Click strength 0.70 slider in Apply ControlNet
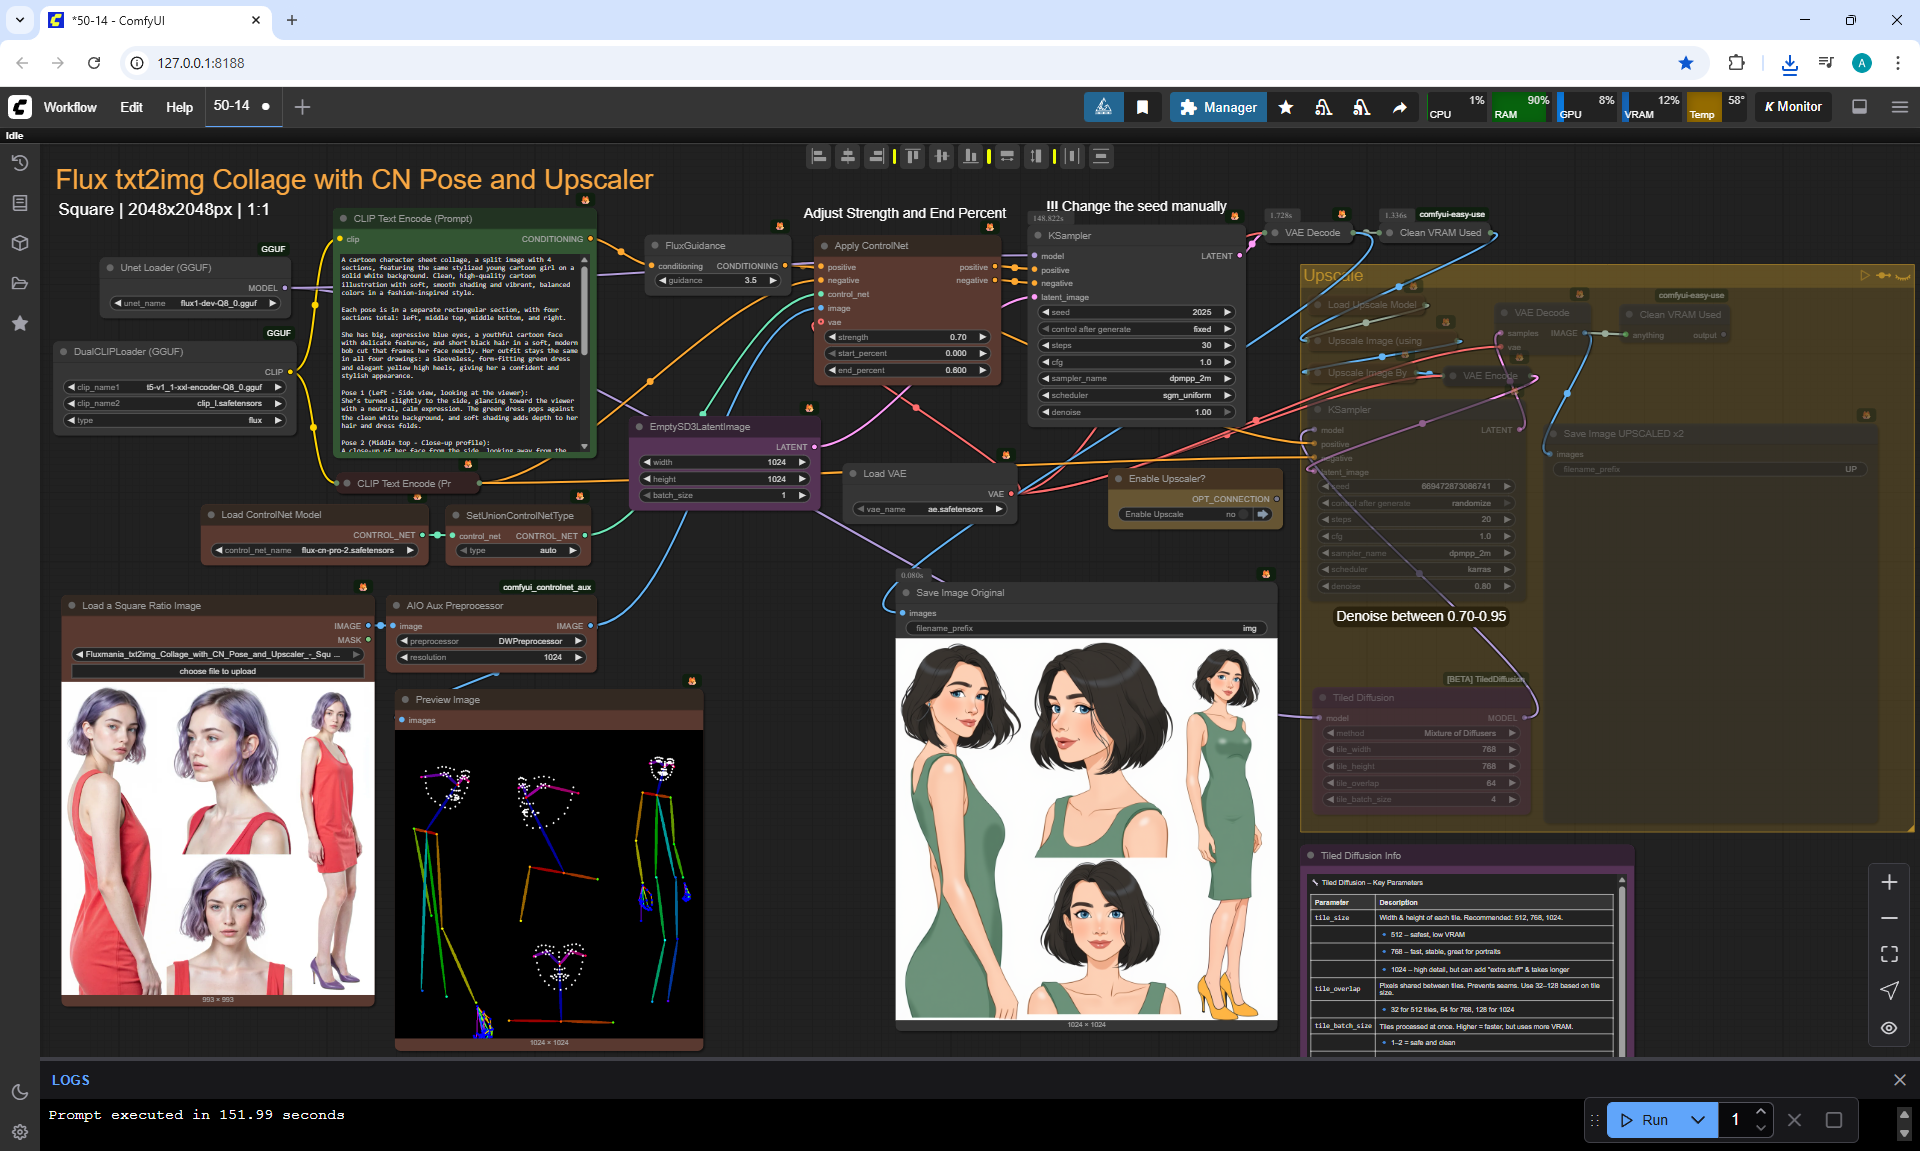The image size is (1920, 1151). (x=907, y=337)
